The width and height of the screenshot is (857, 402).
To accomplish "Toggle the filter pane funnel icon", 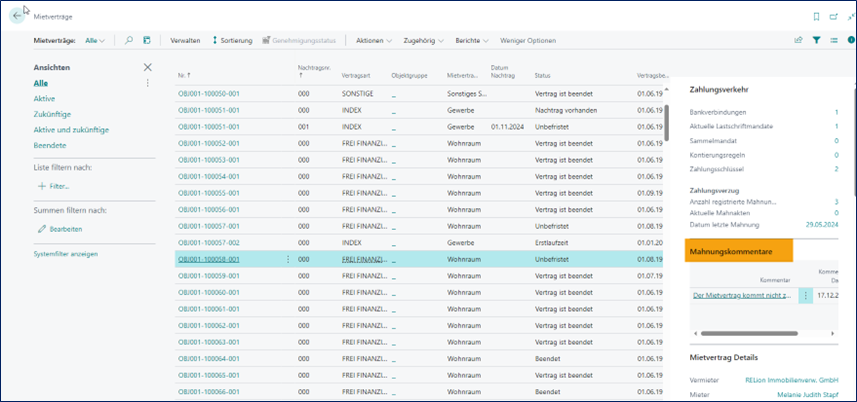I will point(816,40).
